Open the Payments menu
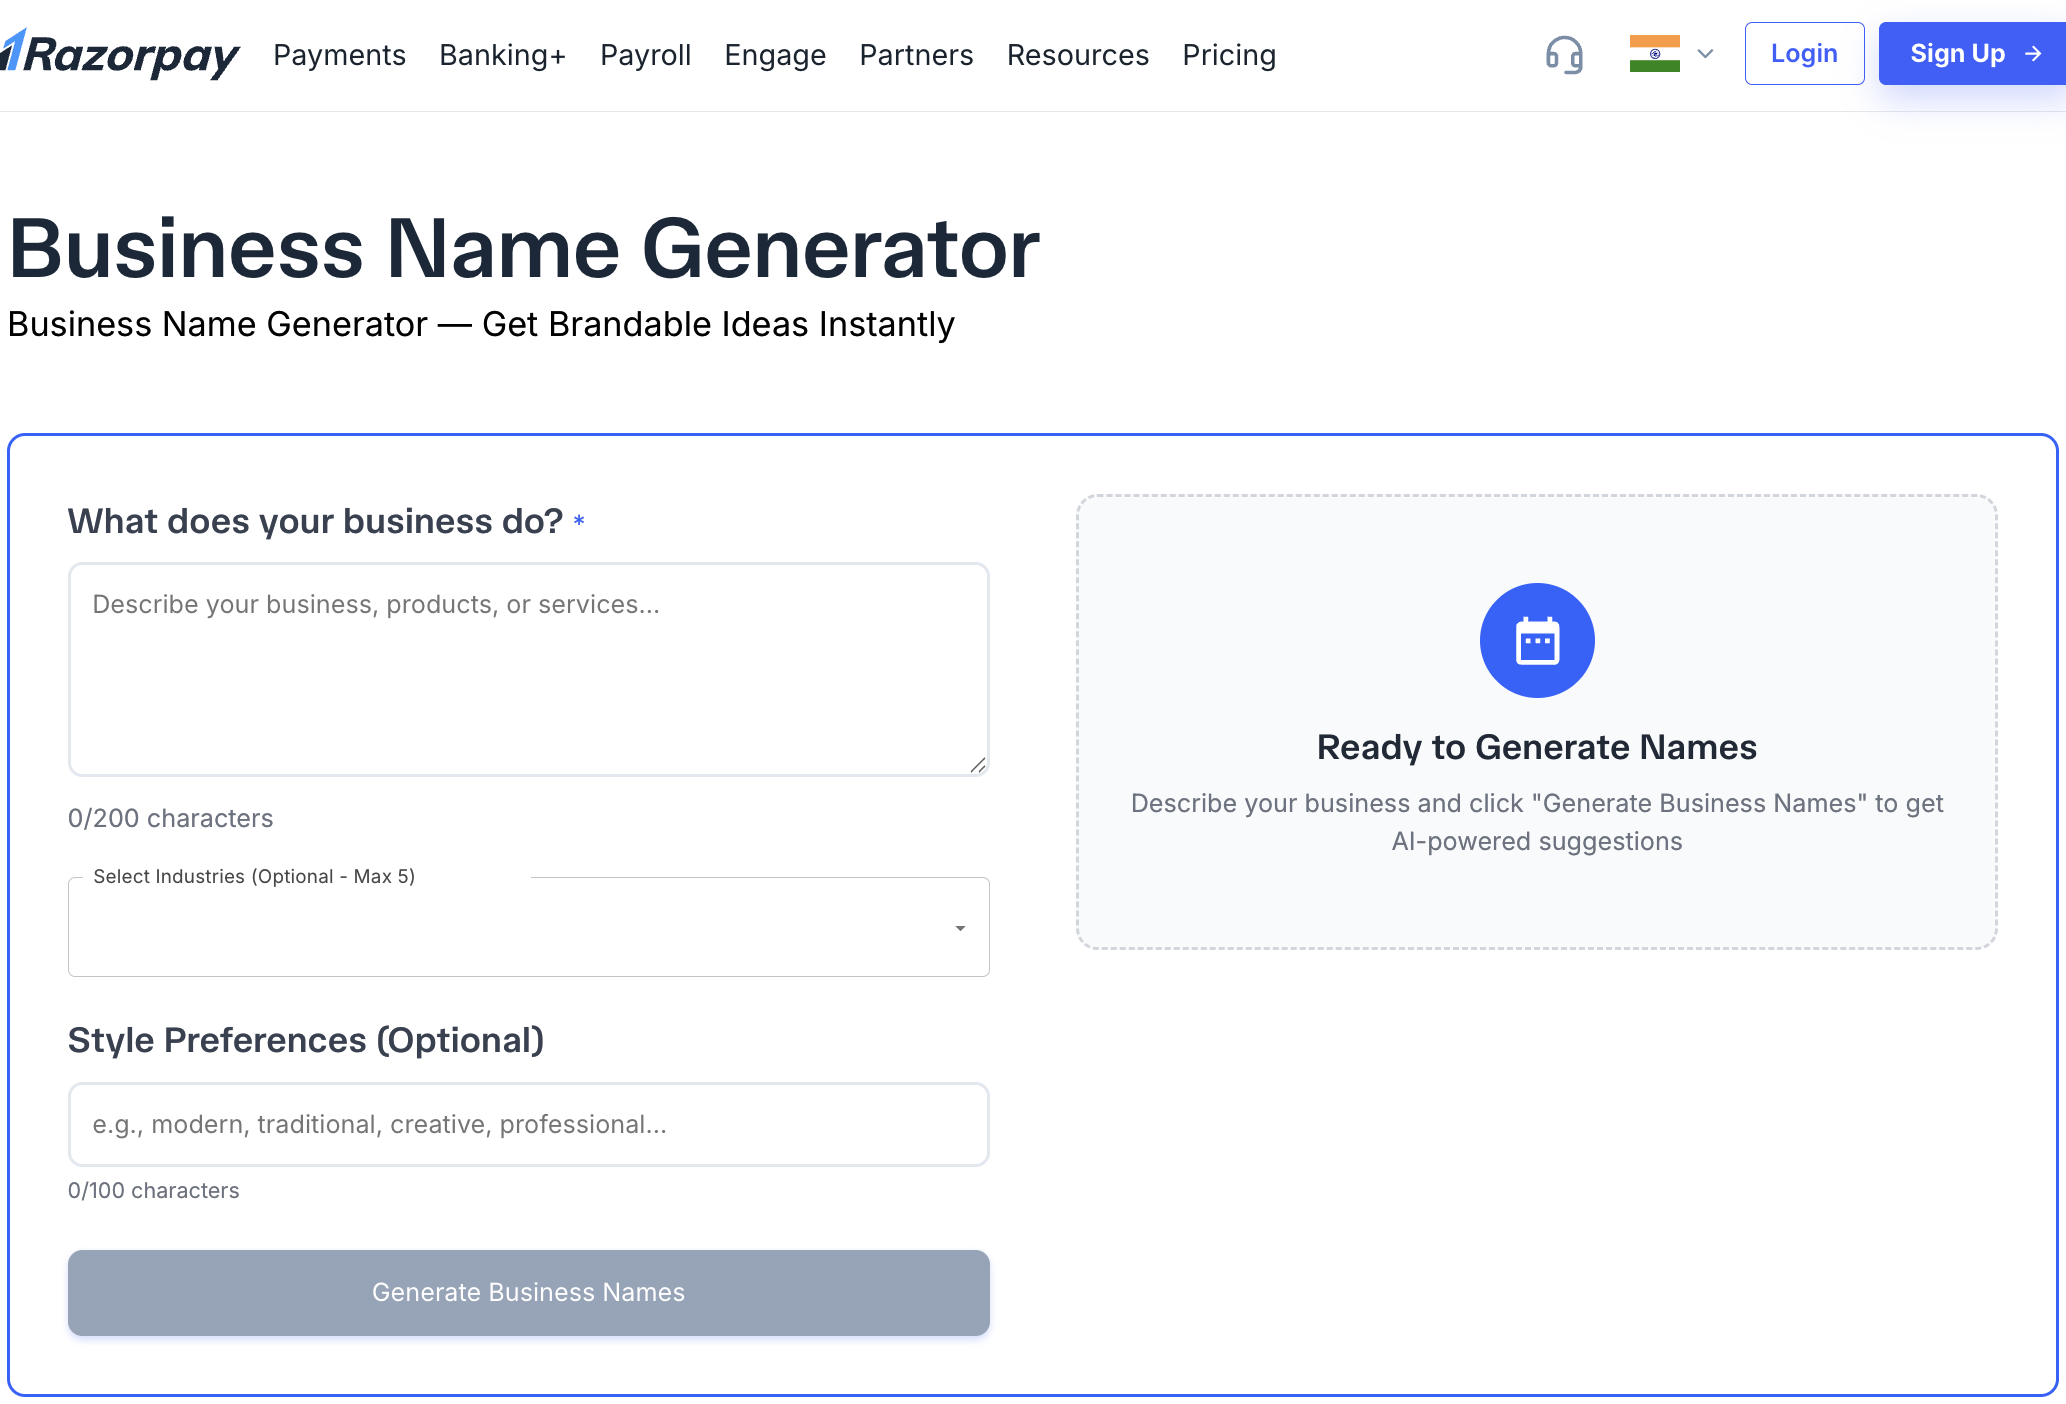The width and height of the screenshot is (2066, 1404). [339, 55]
